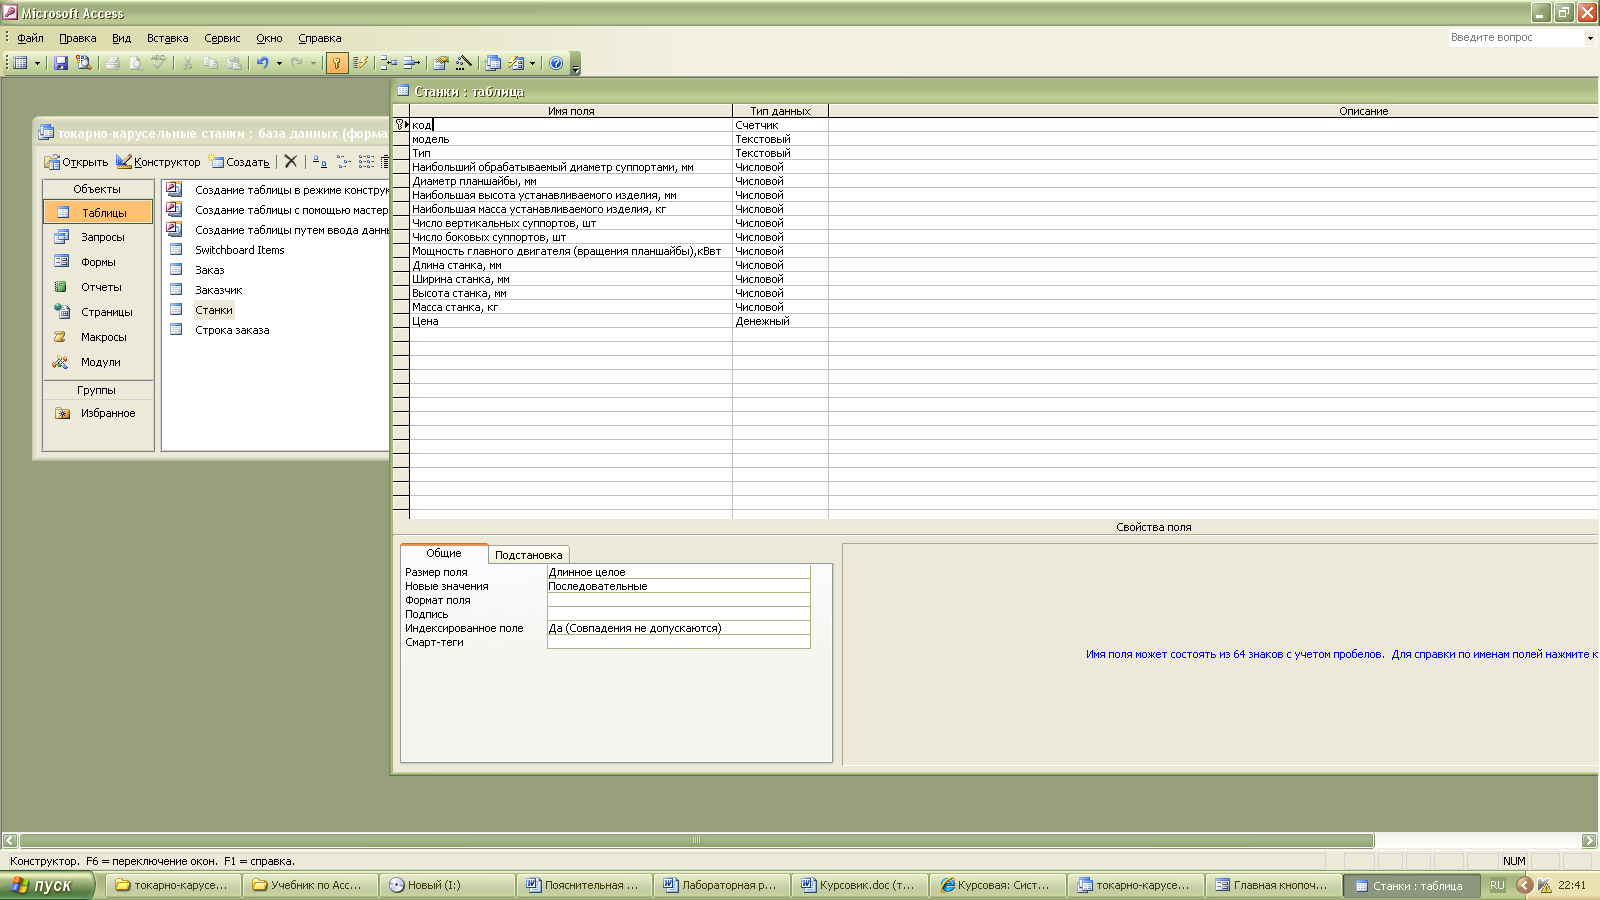This screenshot has width=1600, height=900.
Task: Open the Вставка menu
Action: tap(167, 38)
